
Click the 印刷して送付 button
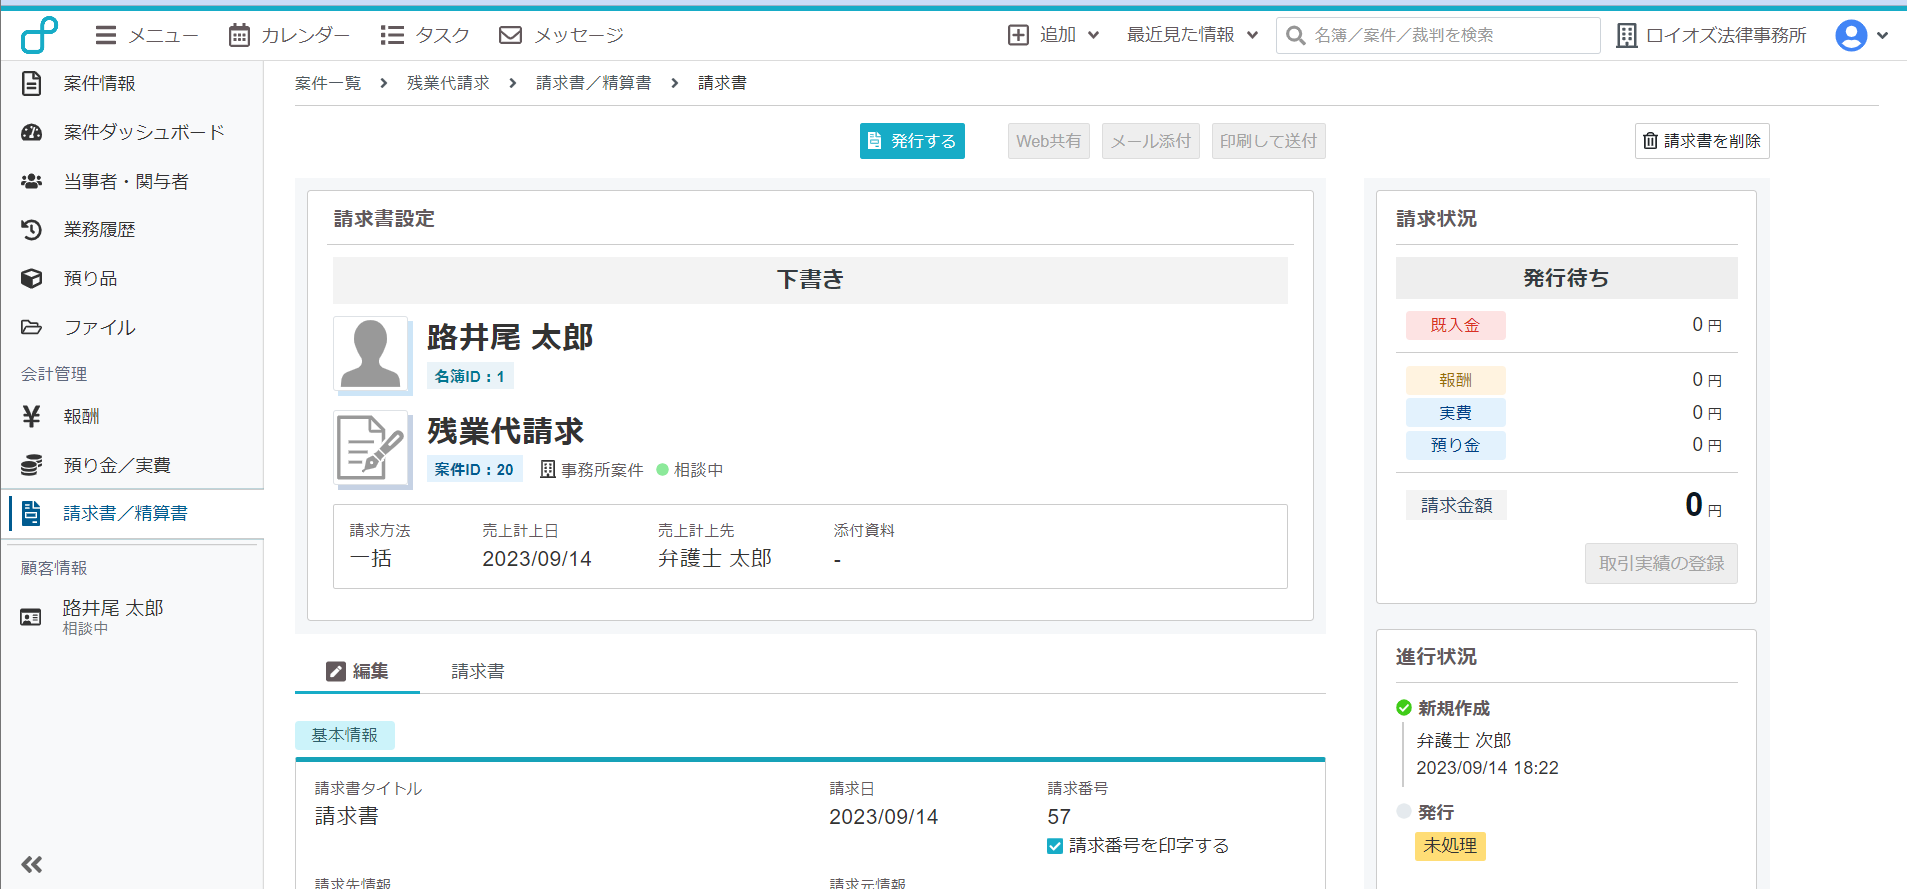(x=1269, y=141)
